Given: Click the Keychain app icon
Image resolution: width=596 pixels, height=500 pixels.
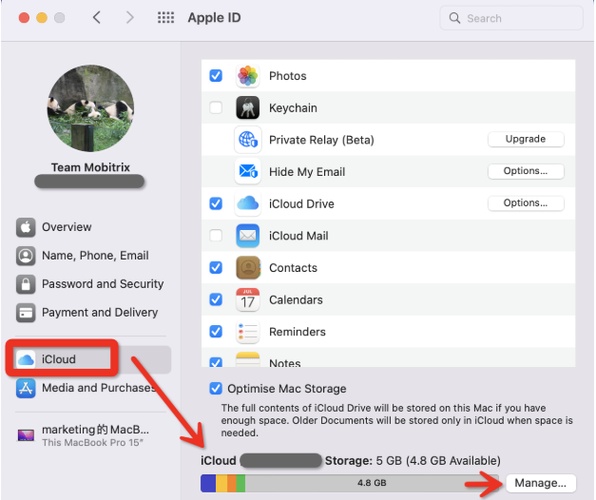Looking at the screenshot, I should pos(247,108).
